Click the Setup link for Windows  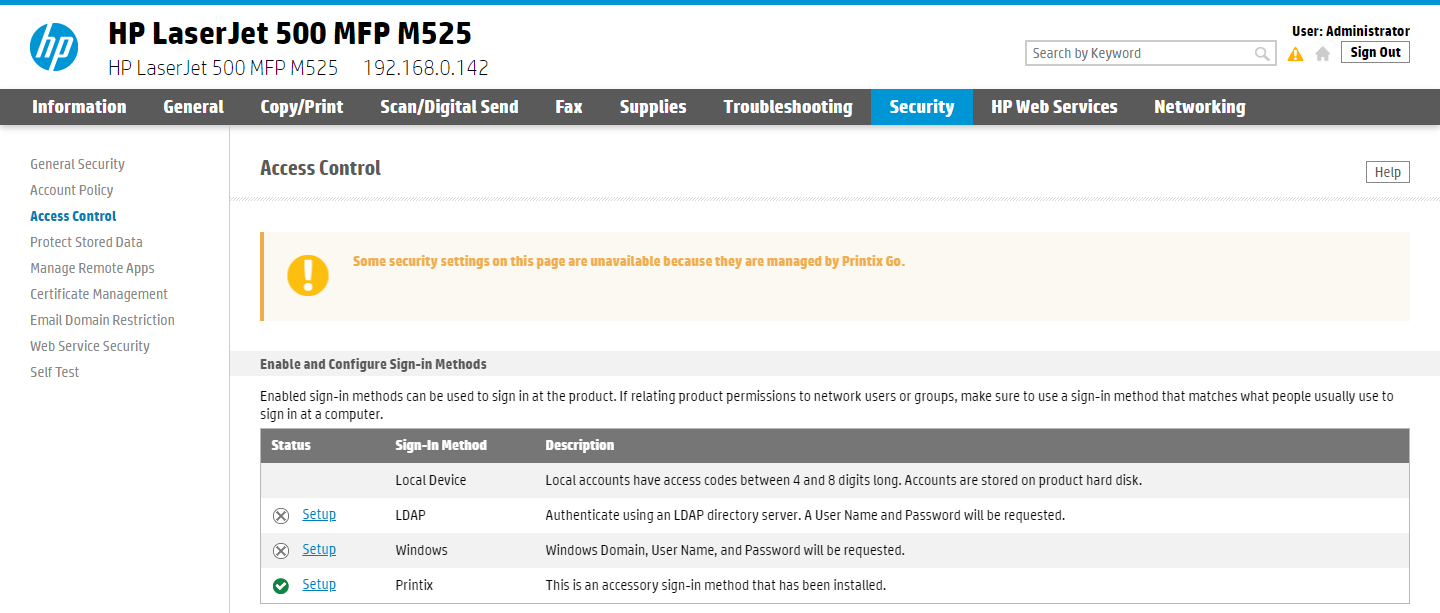319,550
